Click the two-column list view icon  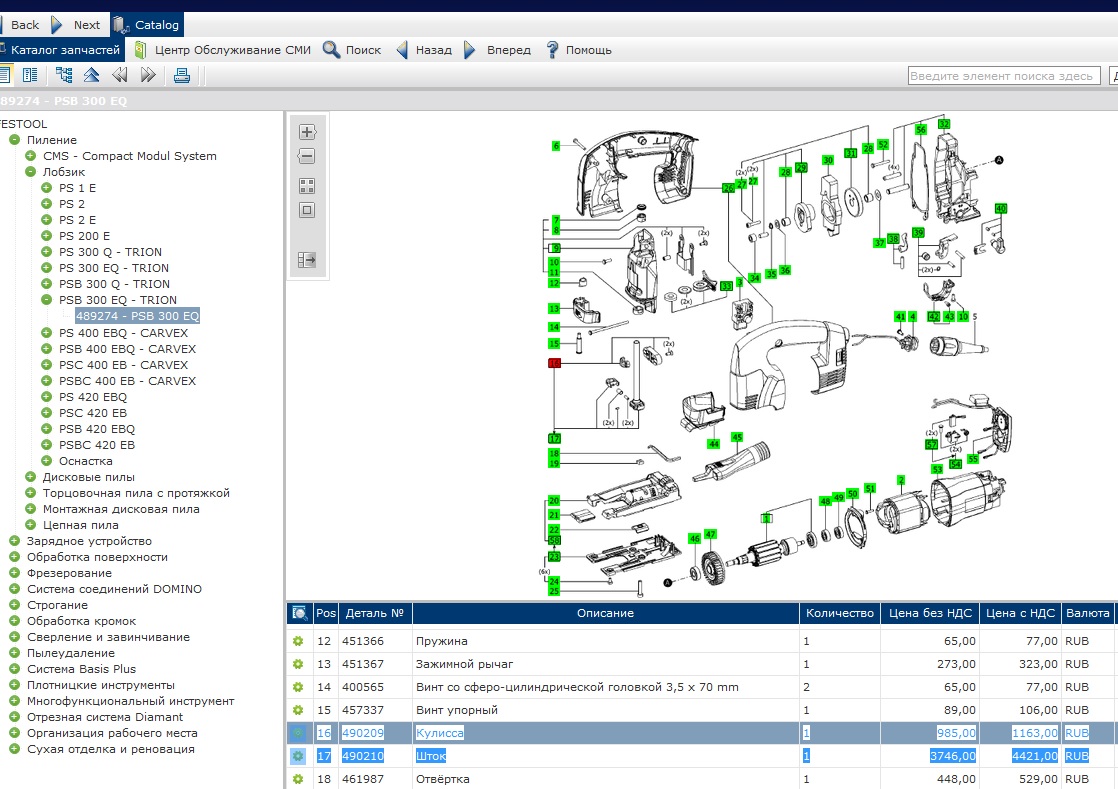(x=30, y=75)
